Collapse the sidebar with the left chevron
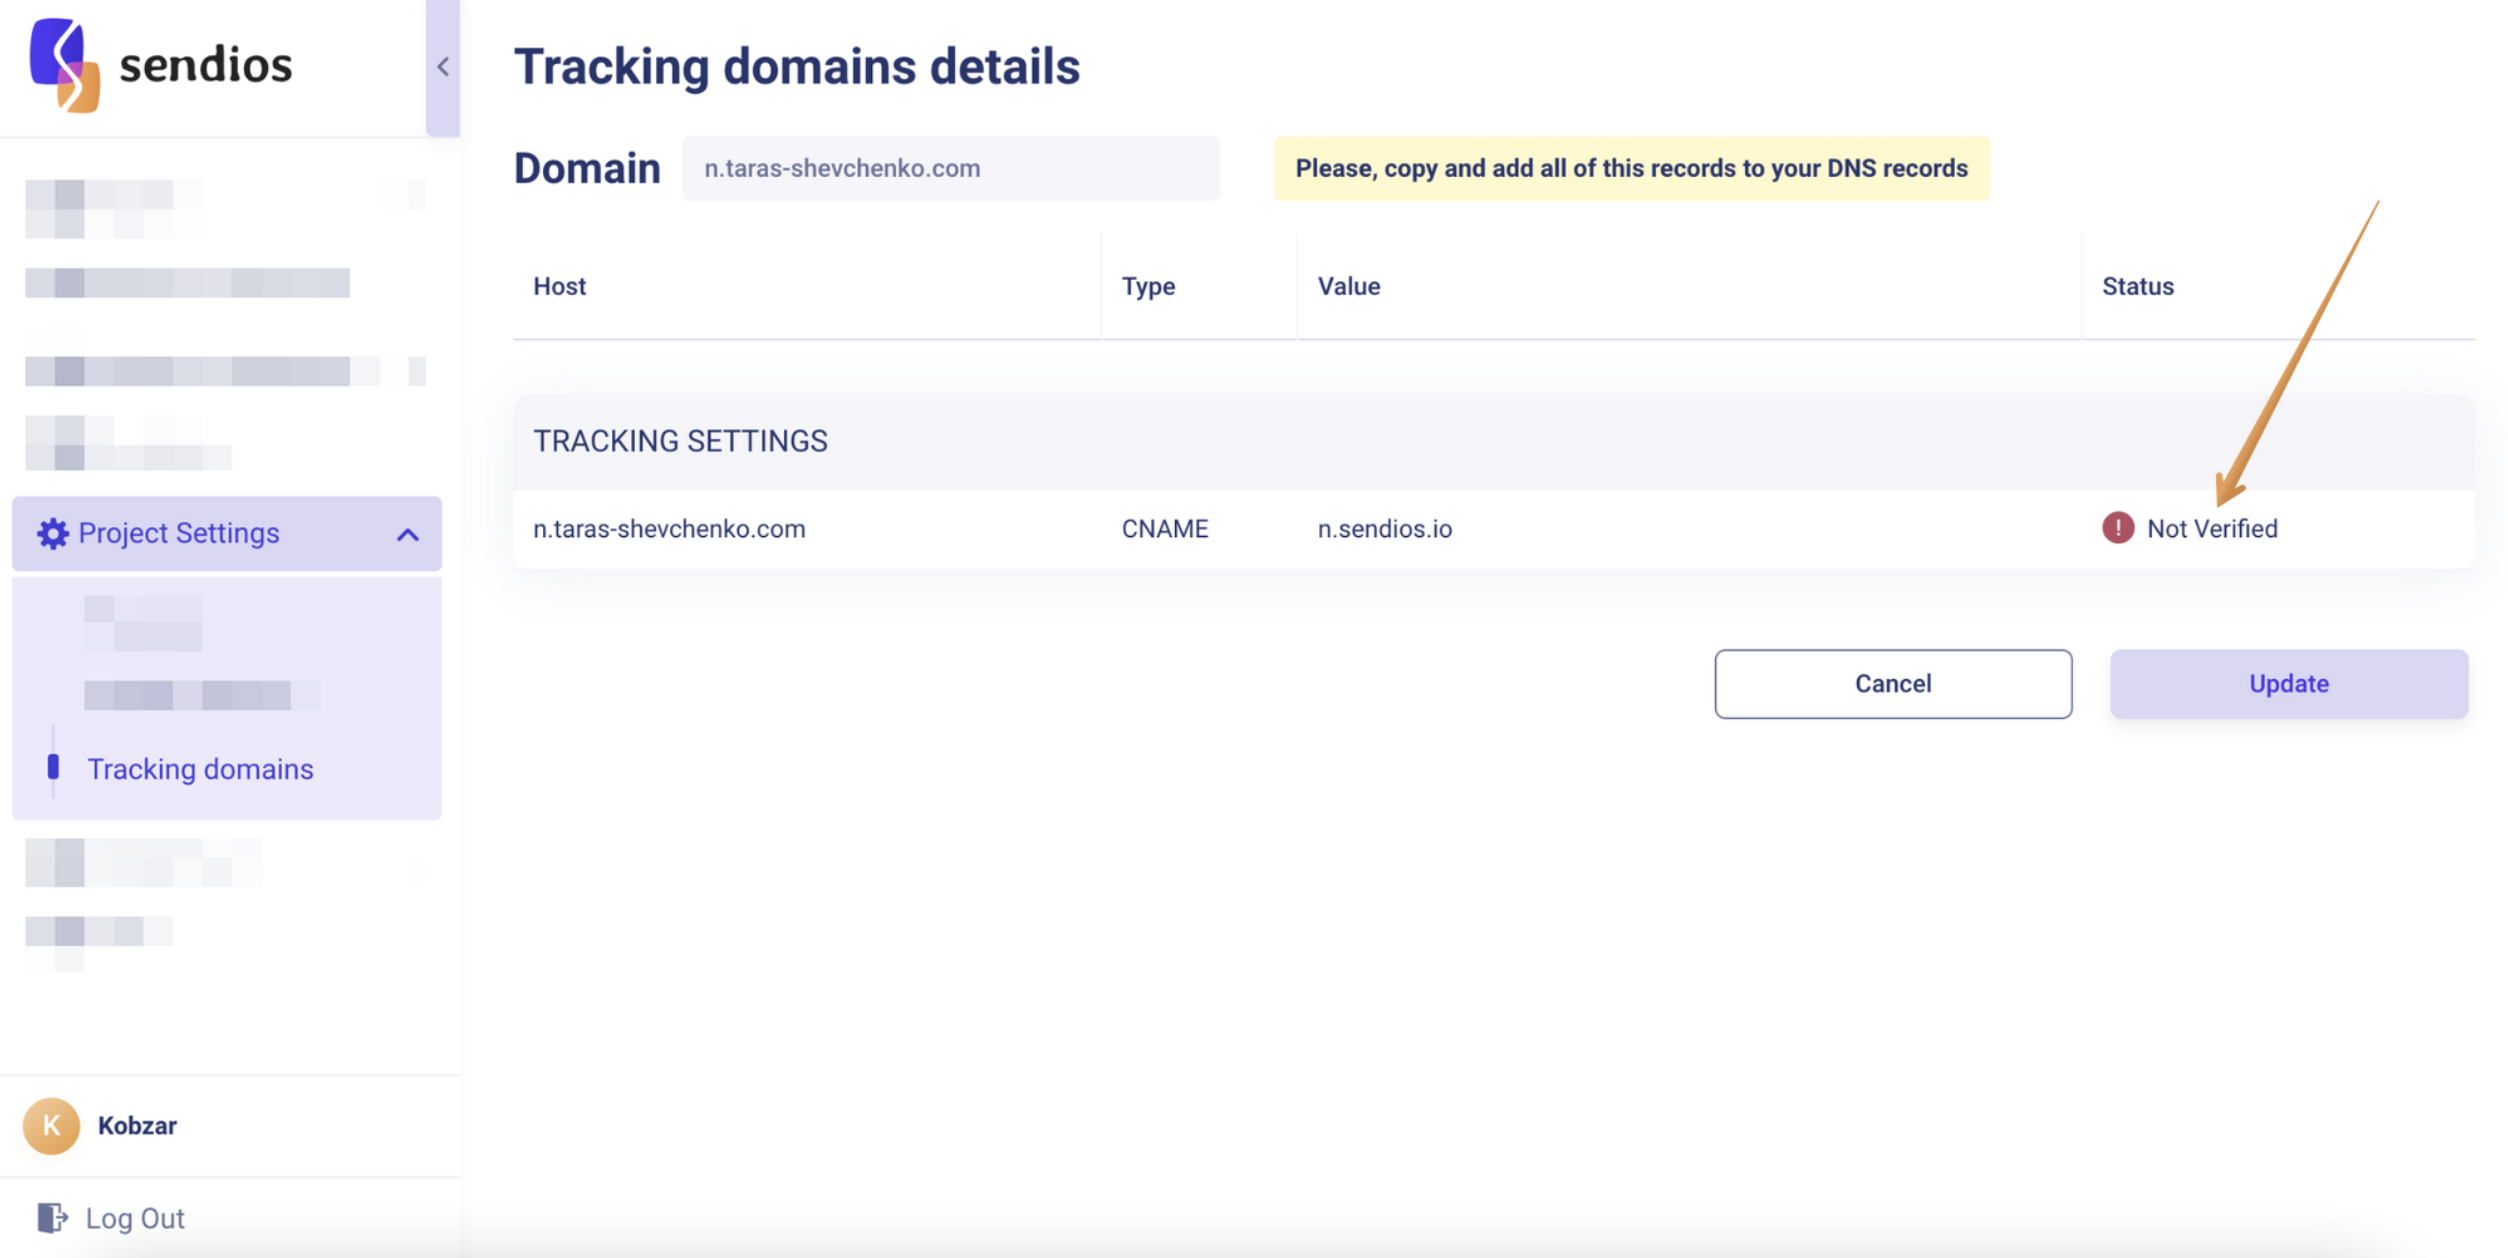 click(443, 67)
